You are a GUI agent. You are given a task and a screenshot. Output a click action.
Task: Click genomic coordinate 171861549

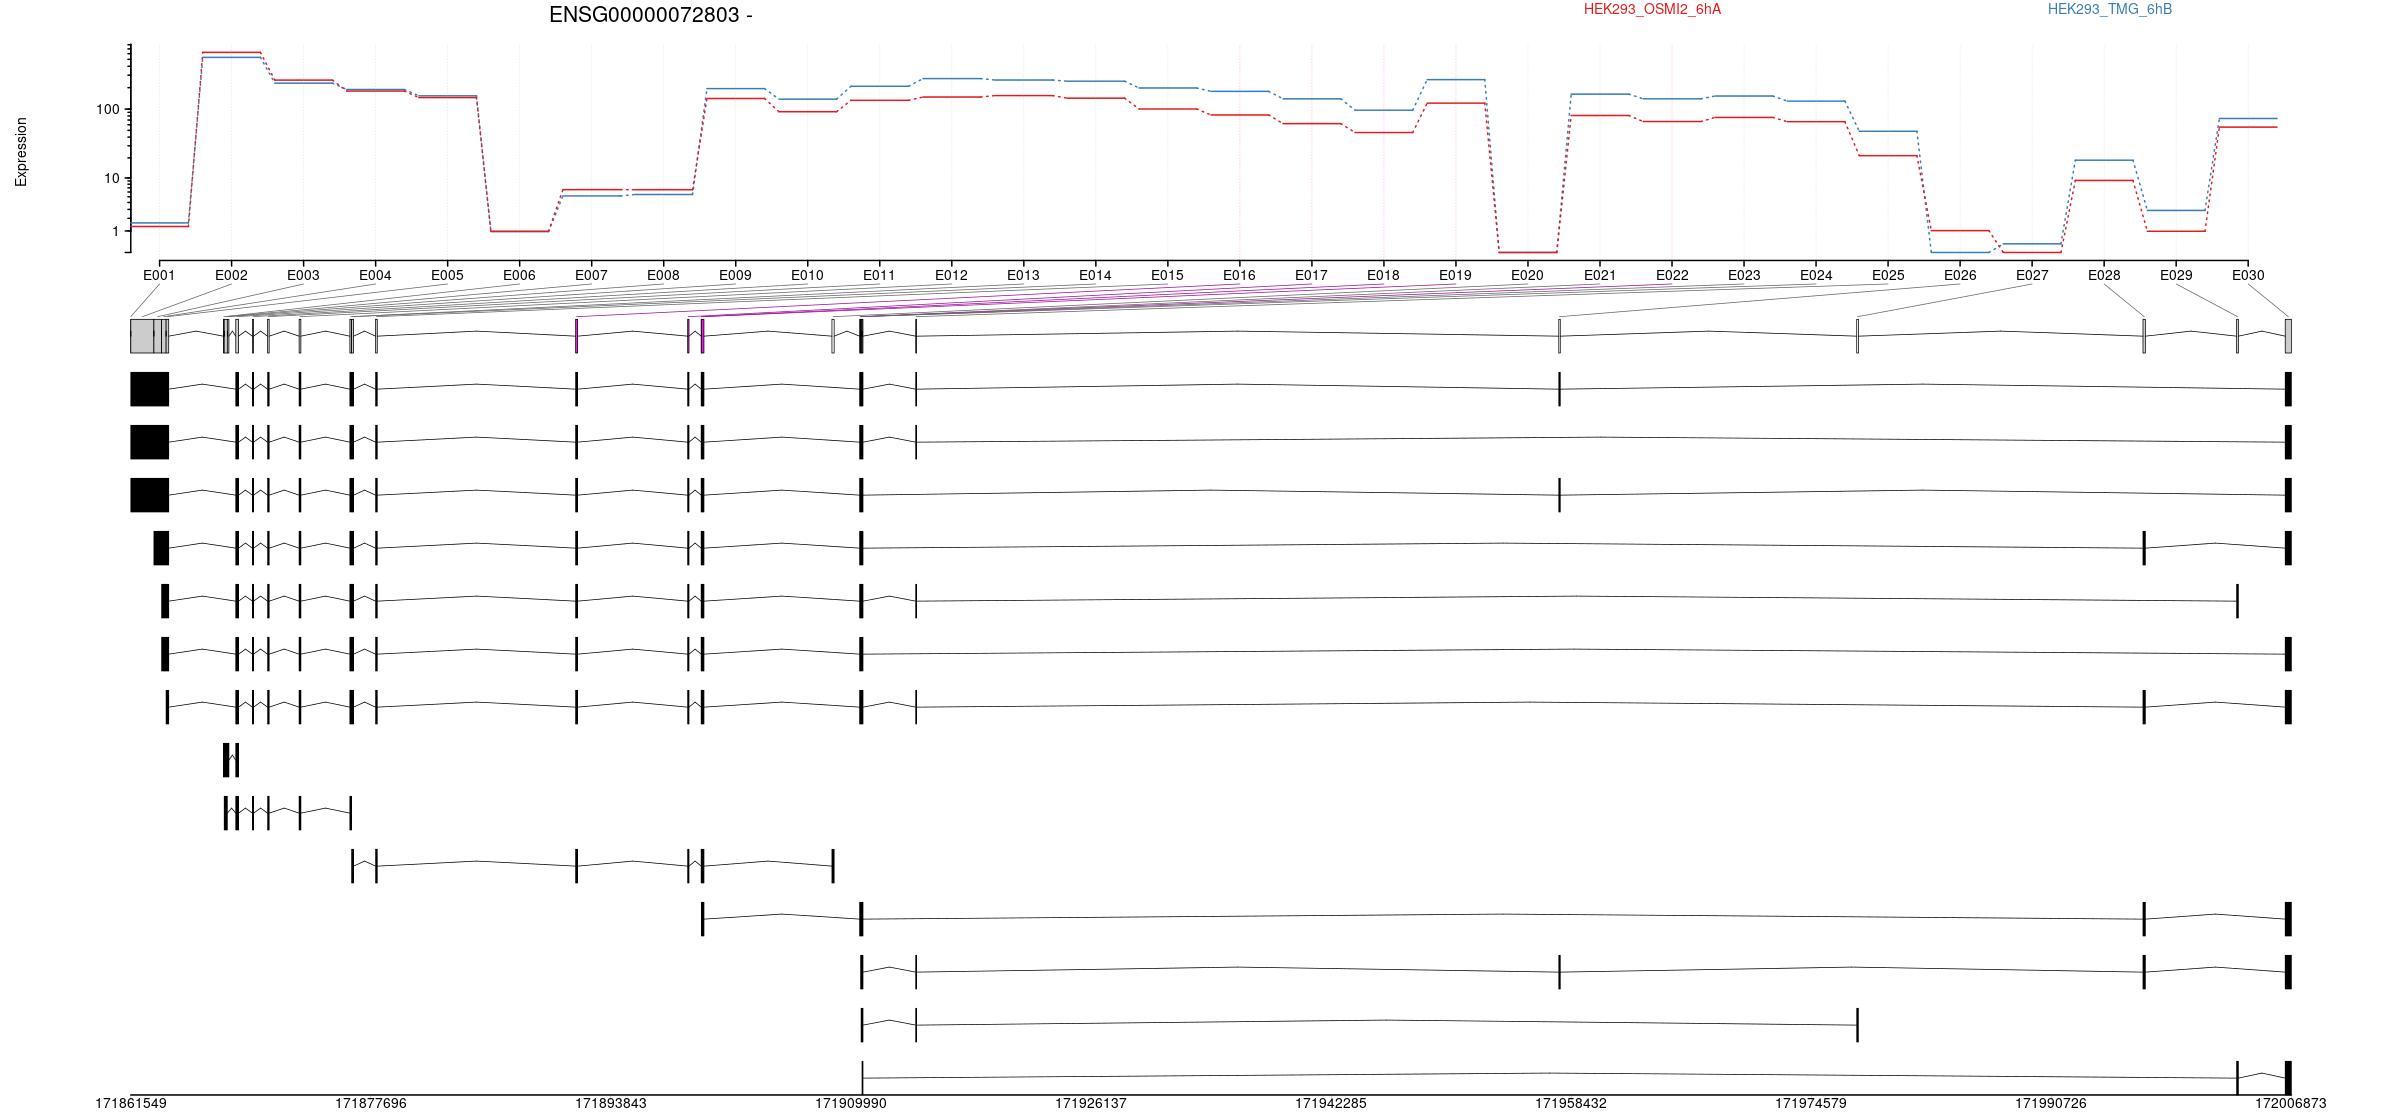131,1104
